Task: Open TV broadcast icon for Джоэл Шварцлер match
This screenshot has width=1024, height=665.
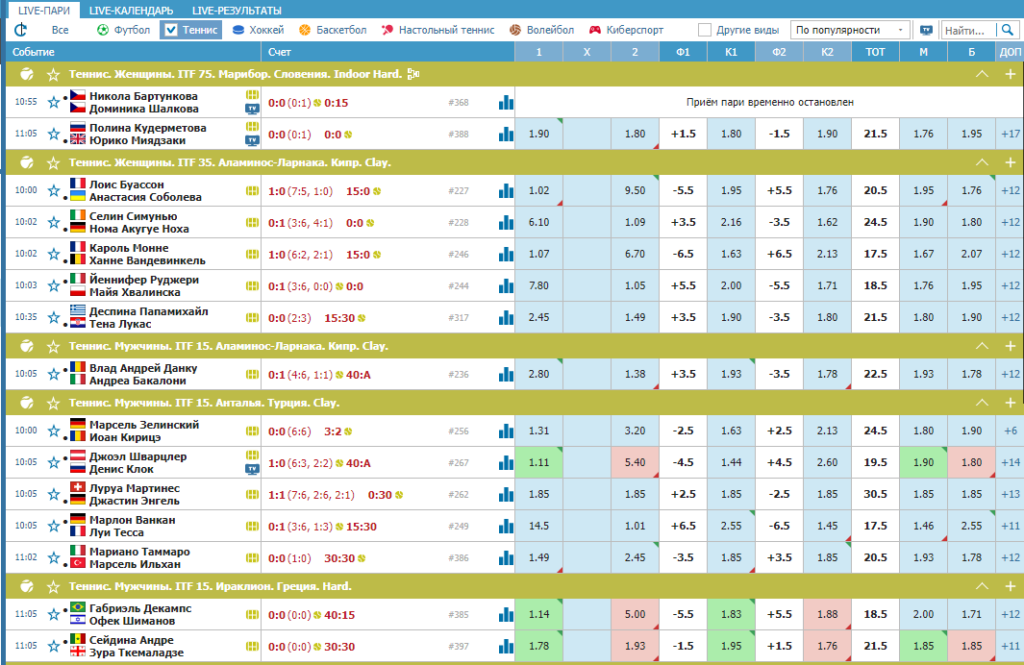Action: [252, 469]
